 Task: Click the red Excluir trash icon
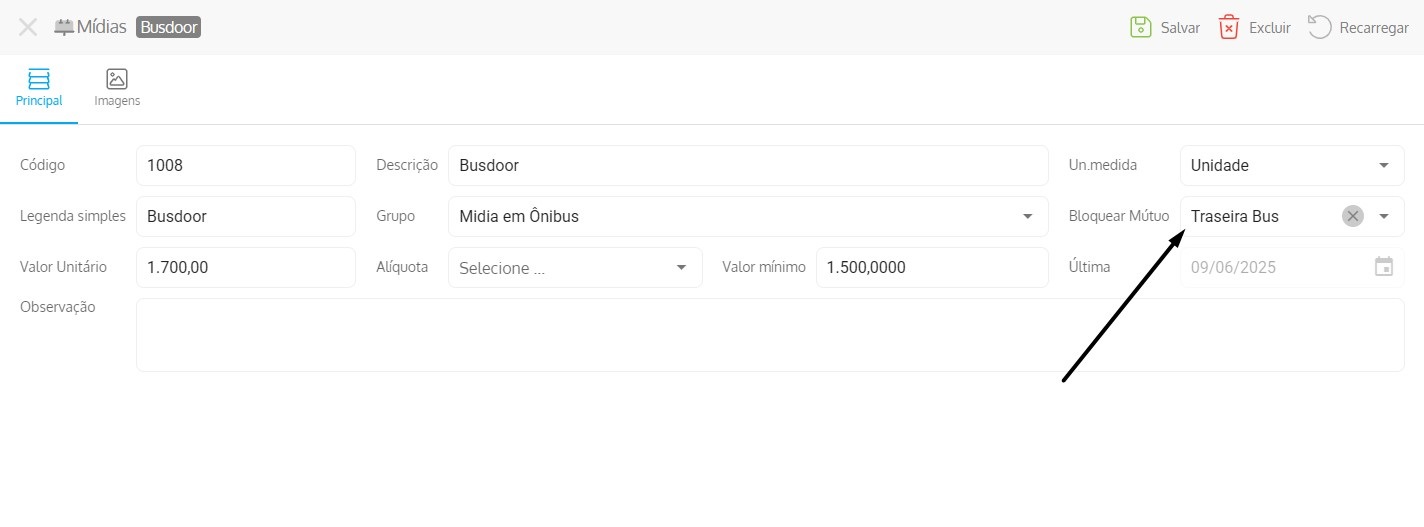point(1229,27)
